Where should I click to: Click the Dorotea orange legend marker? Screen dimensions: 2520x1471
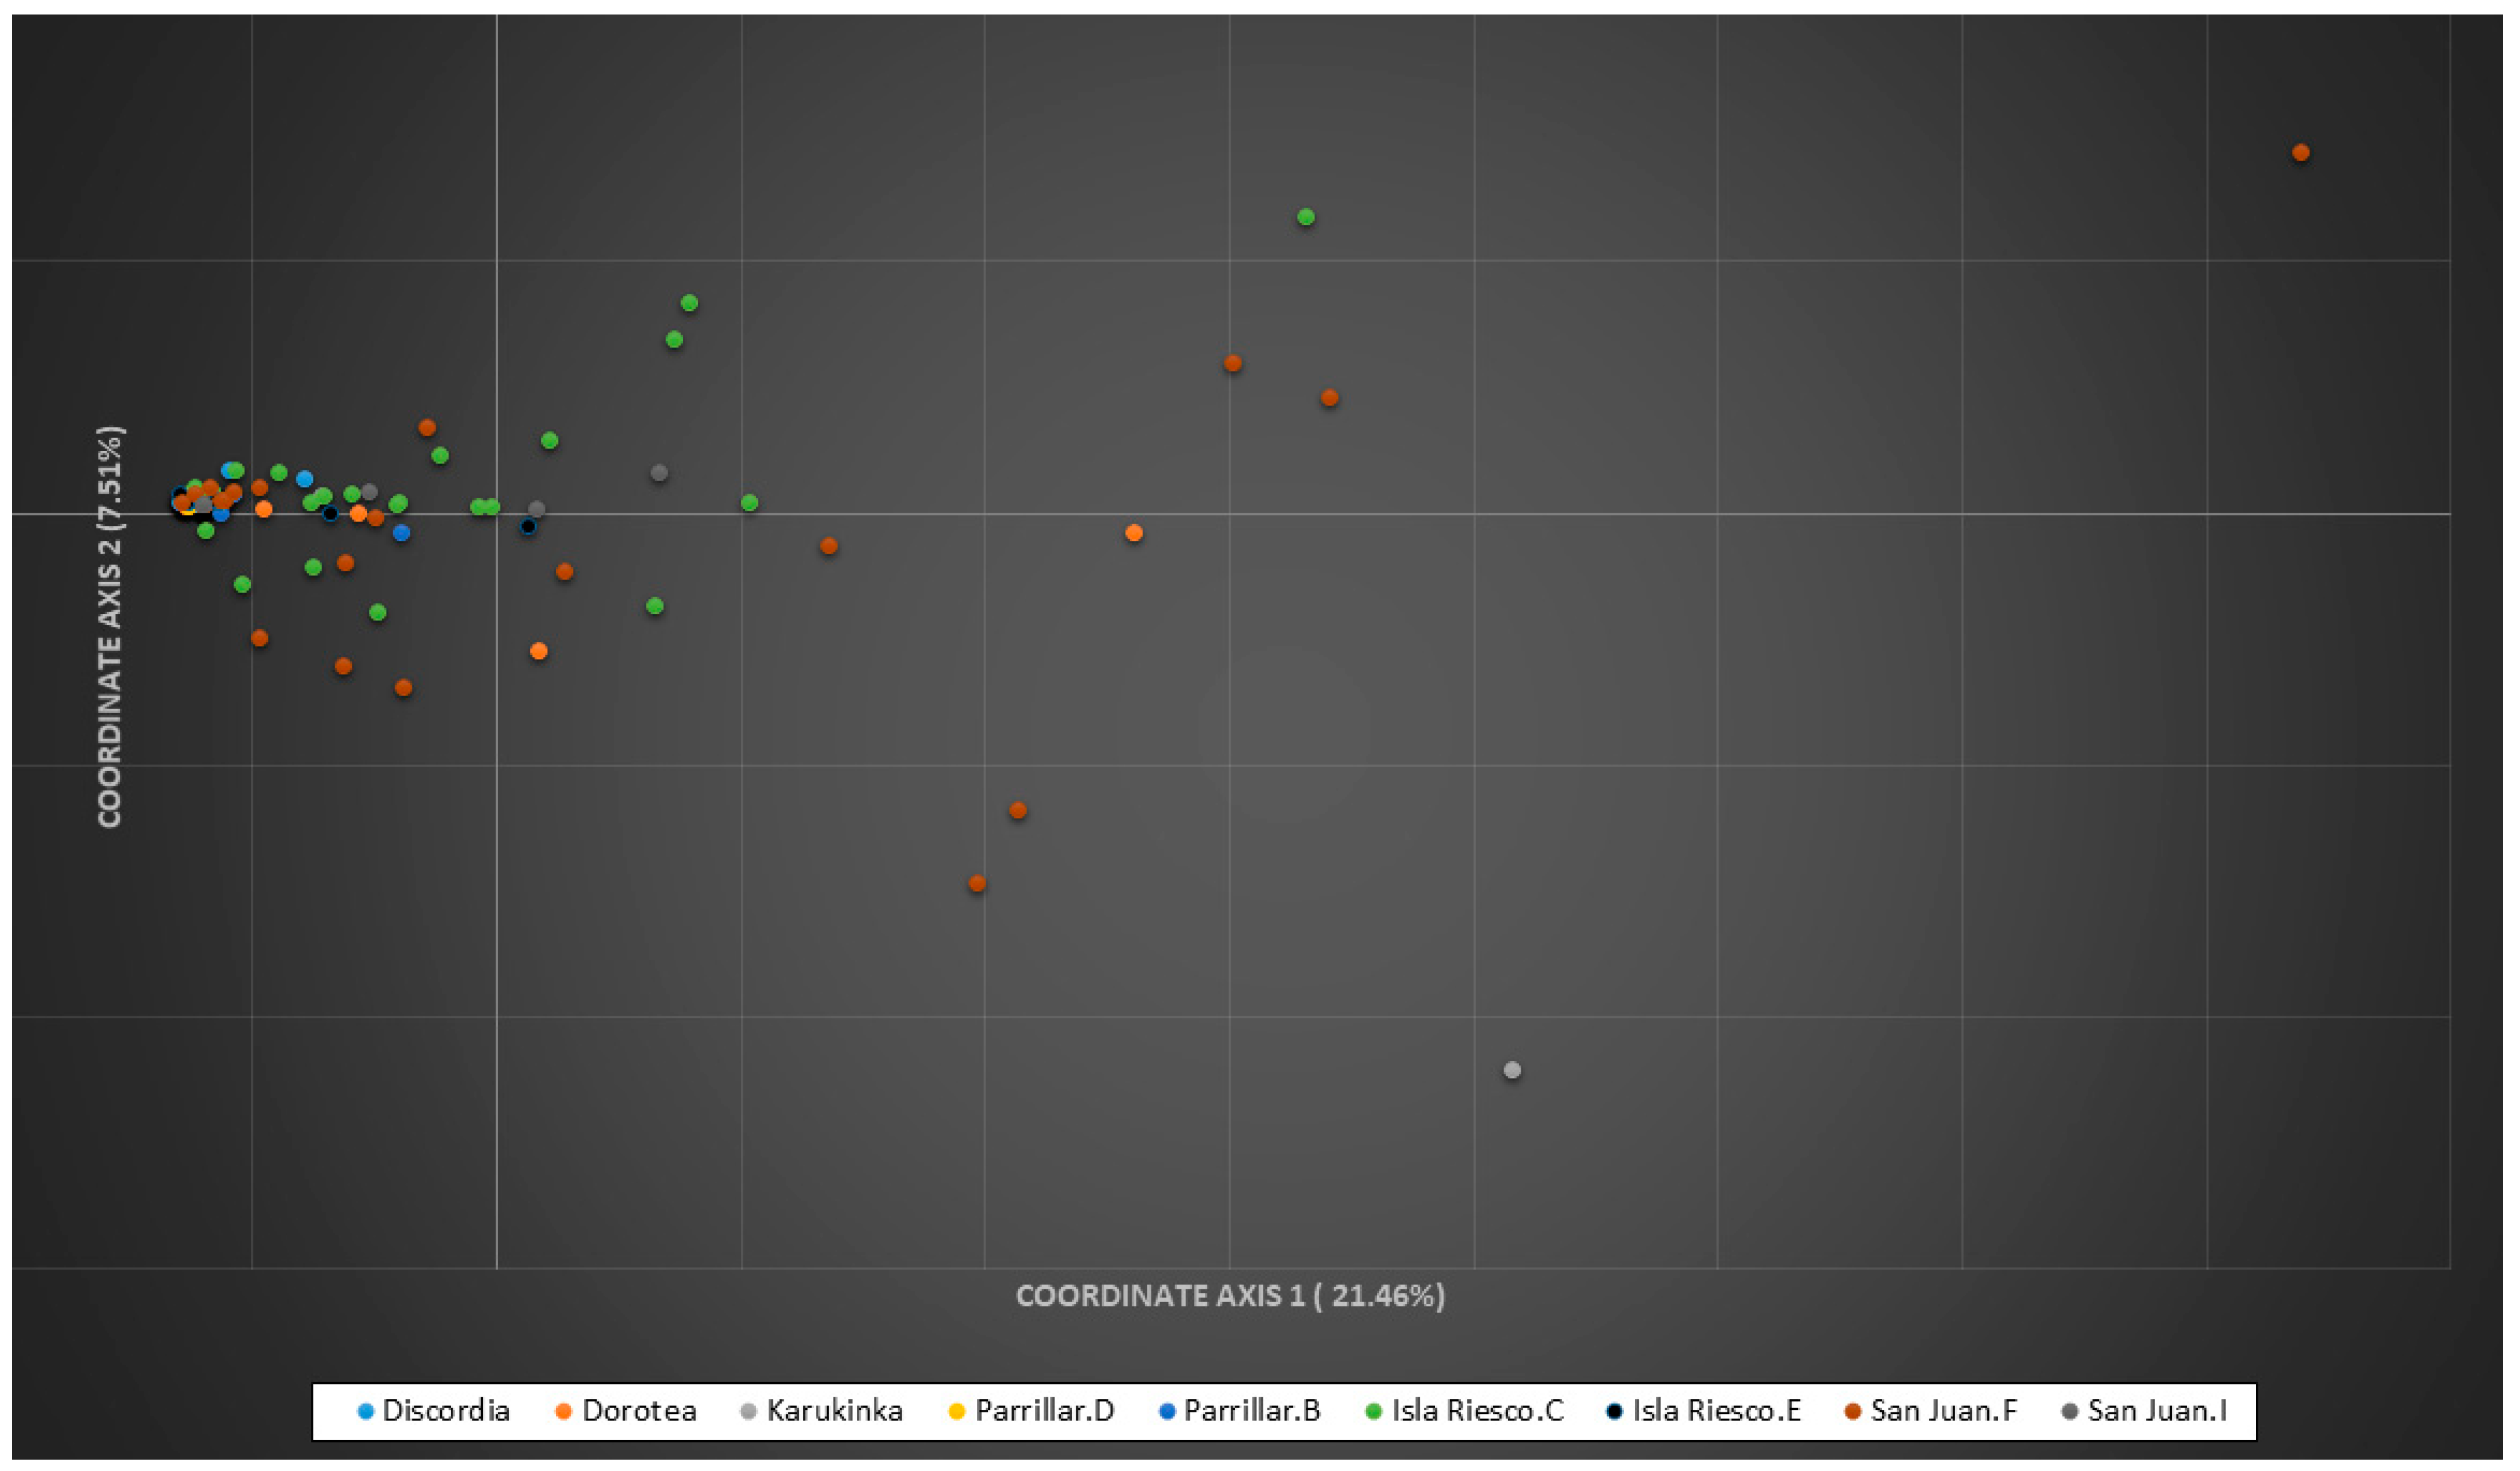click(x=563, y=1411)
